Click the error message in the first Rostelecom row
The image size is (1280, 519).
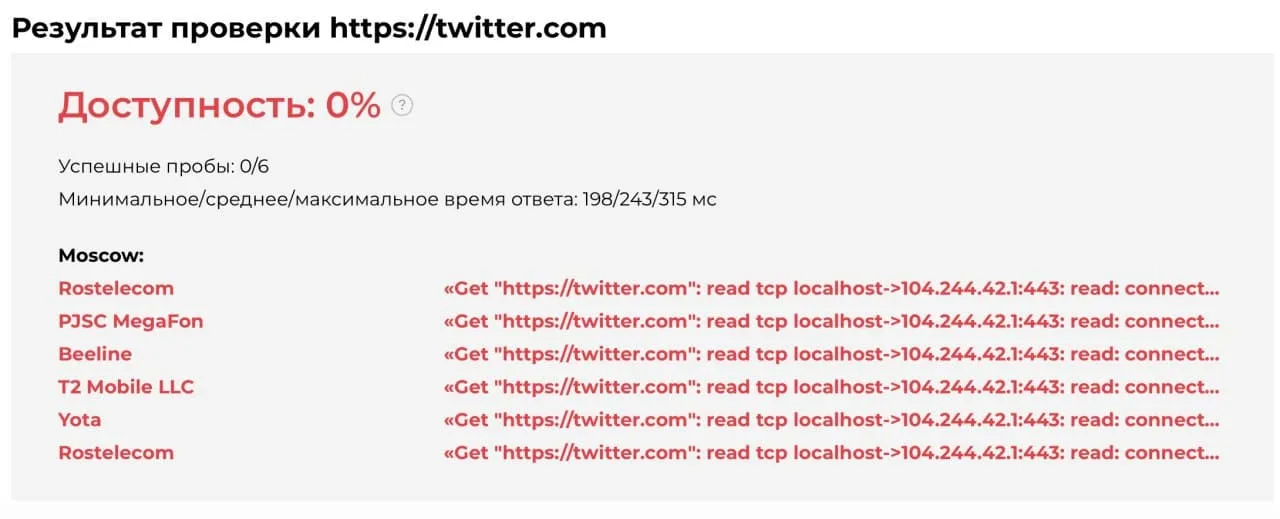pyautogui.click(x=831, y=288)
